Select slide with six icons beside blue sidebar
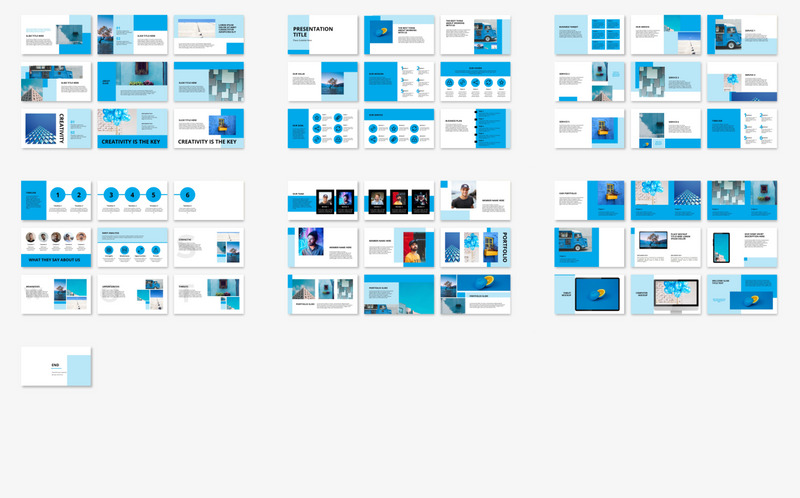 click(323, 129)
